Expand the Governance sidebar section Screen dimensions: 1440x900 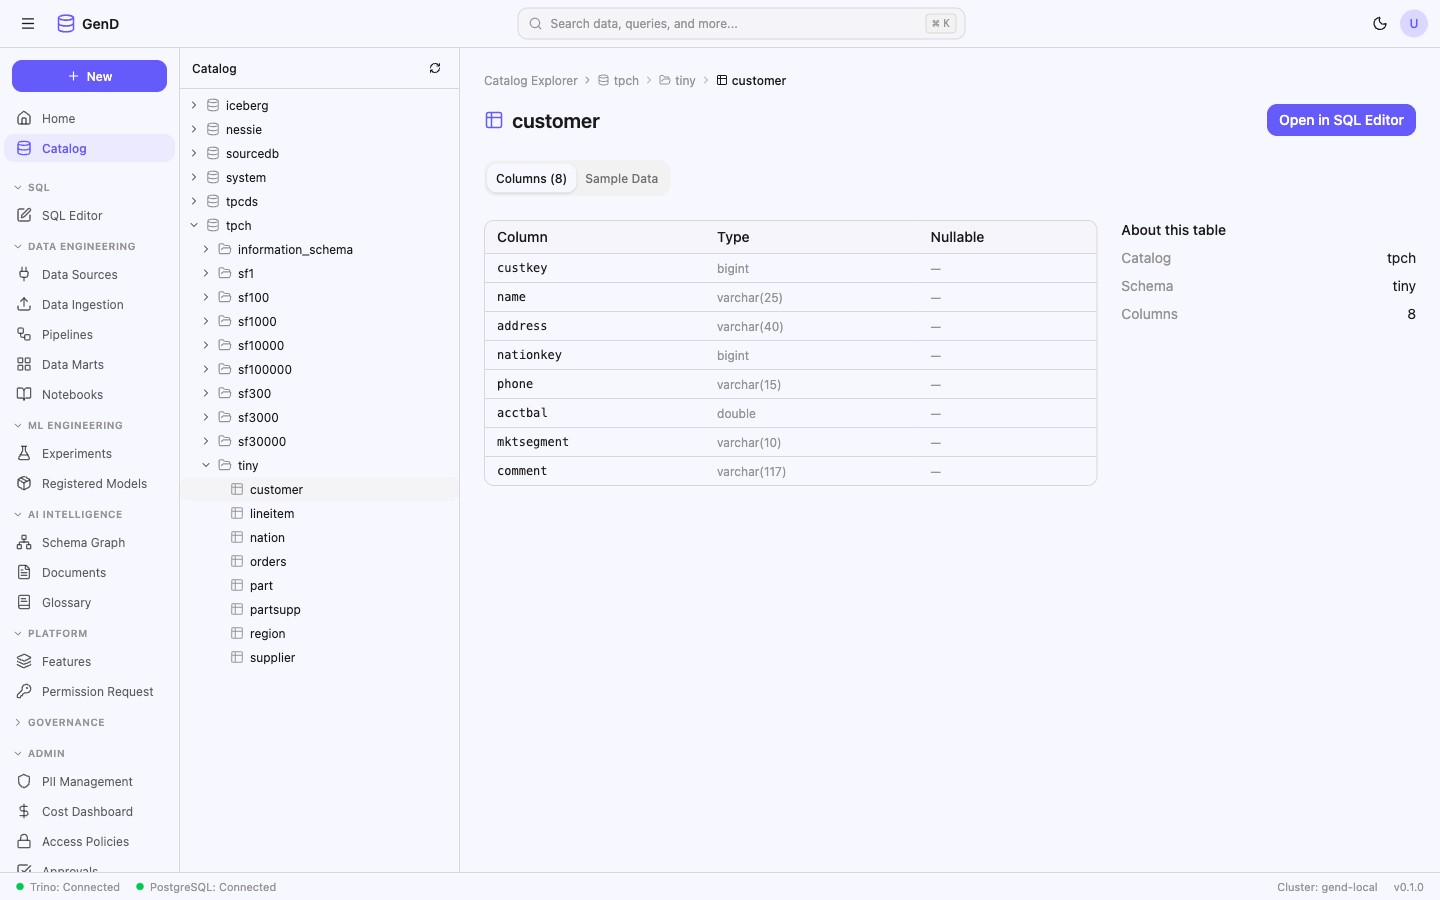click(x=18, y=723)
